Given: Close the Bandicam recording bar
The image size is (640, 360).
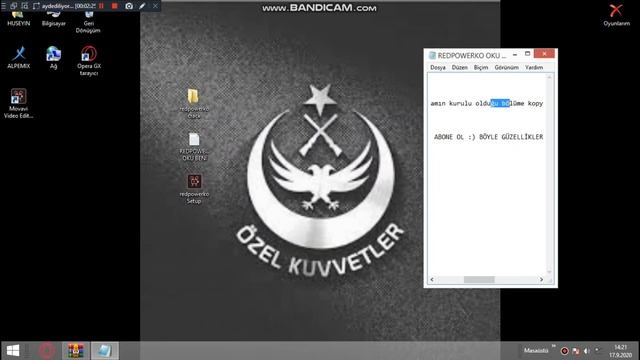Looking at the screenshot, I should click(x=155, y=6).
